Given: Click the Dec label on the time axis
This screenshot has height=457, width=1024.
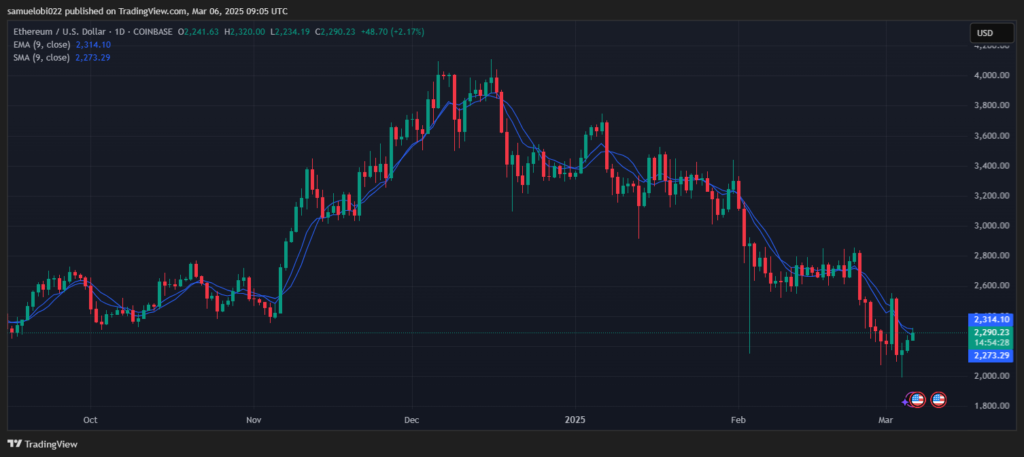Looking at the screenshot, I should [411, 420].
